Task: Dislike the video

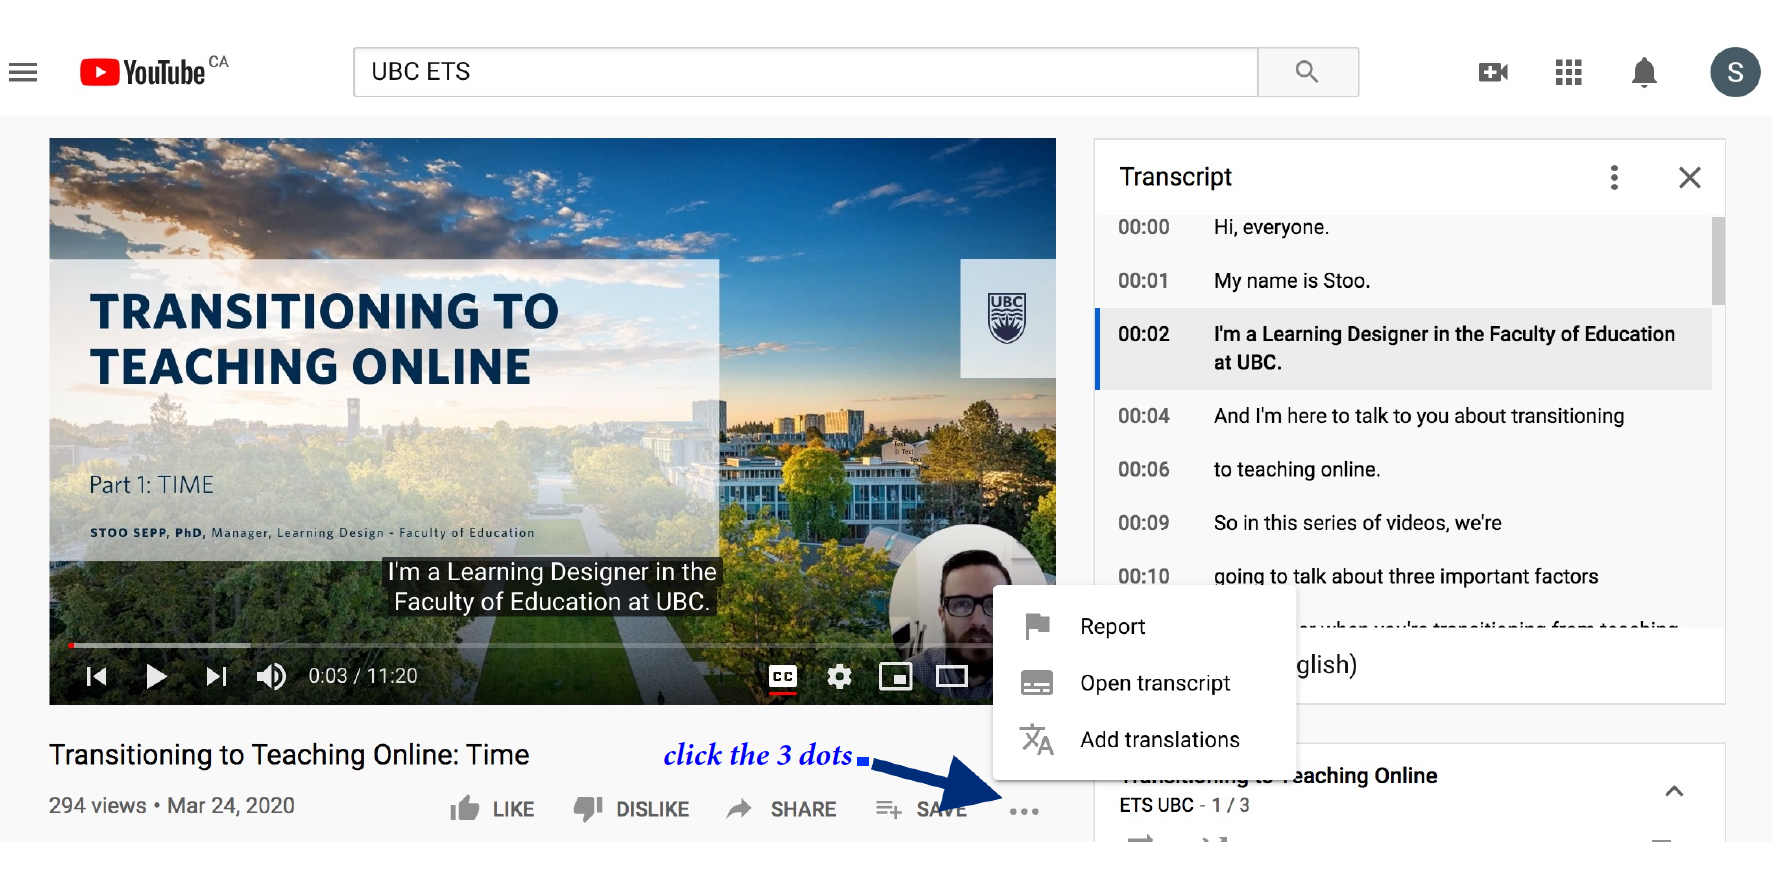Action: point(632,809)
